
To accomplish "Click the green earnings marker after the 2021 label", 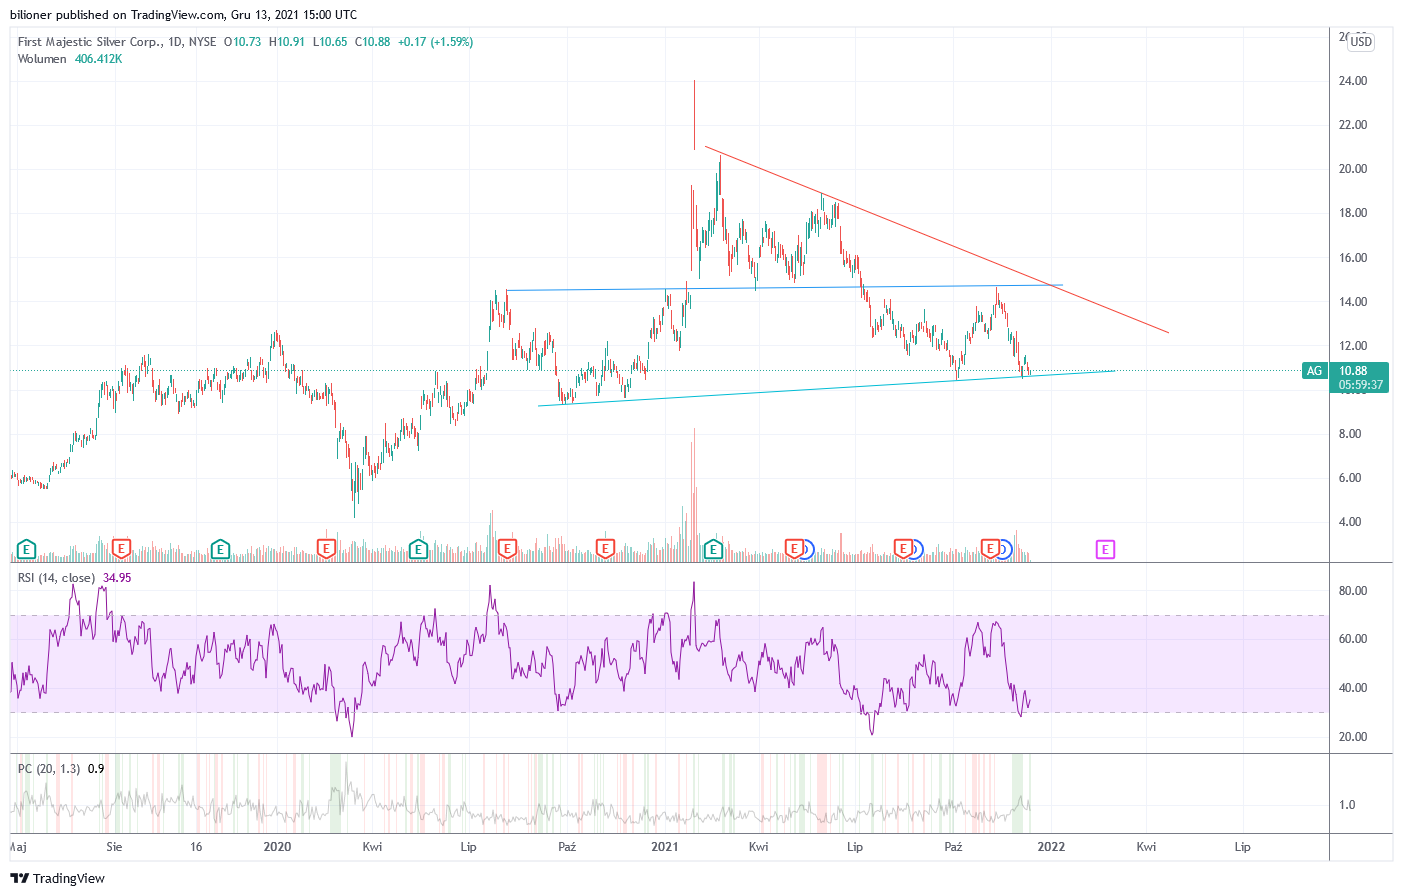I will click(713, 549).
